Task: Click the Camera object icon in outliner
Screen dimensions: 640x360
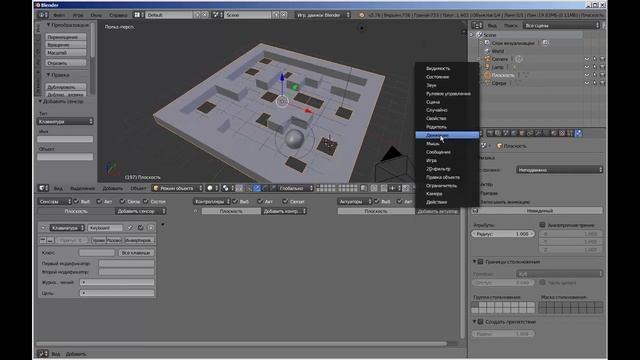Action: (x=487, y=59)
